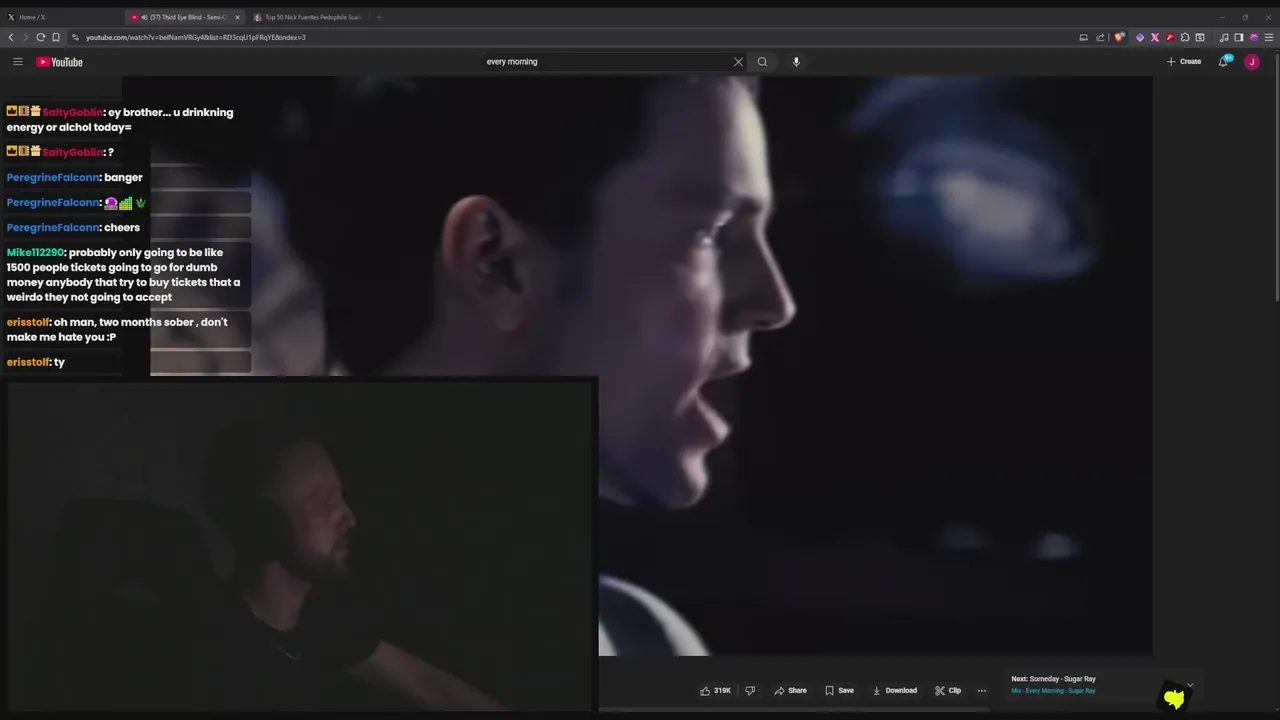Click erisstolf 'two months sober' message
1280x720 pixels.
pyautogui.click(x=117, y=329)
